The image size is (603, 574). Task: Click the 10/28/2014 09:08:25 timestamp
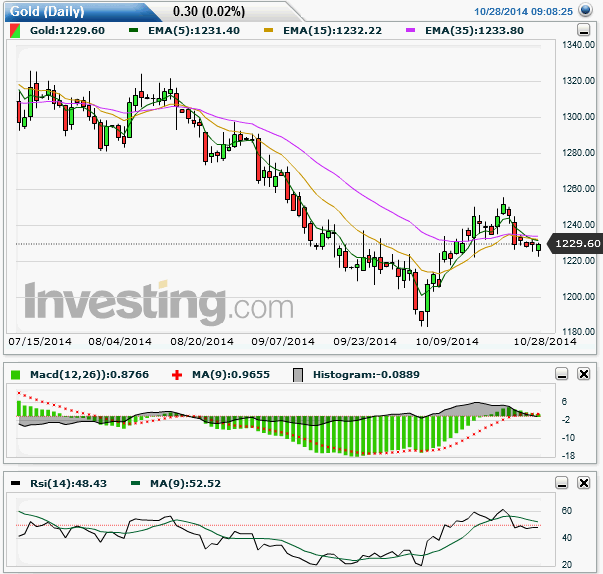tap(523, 12)
